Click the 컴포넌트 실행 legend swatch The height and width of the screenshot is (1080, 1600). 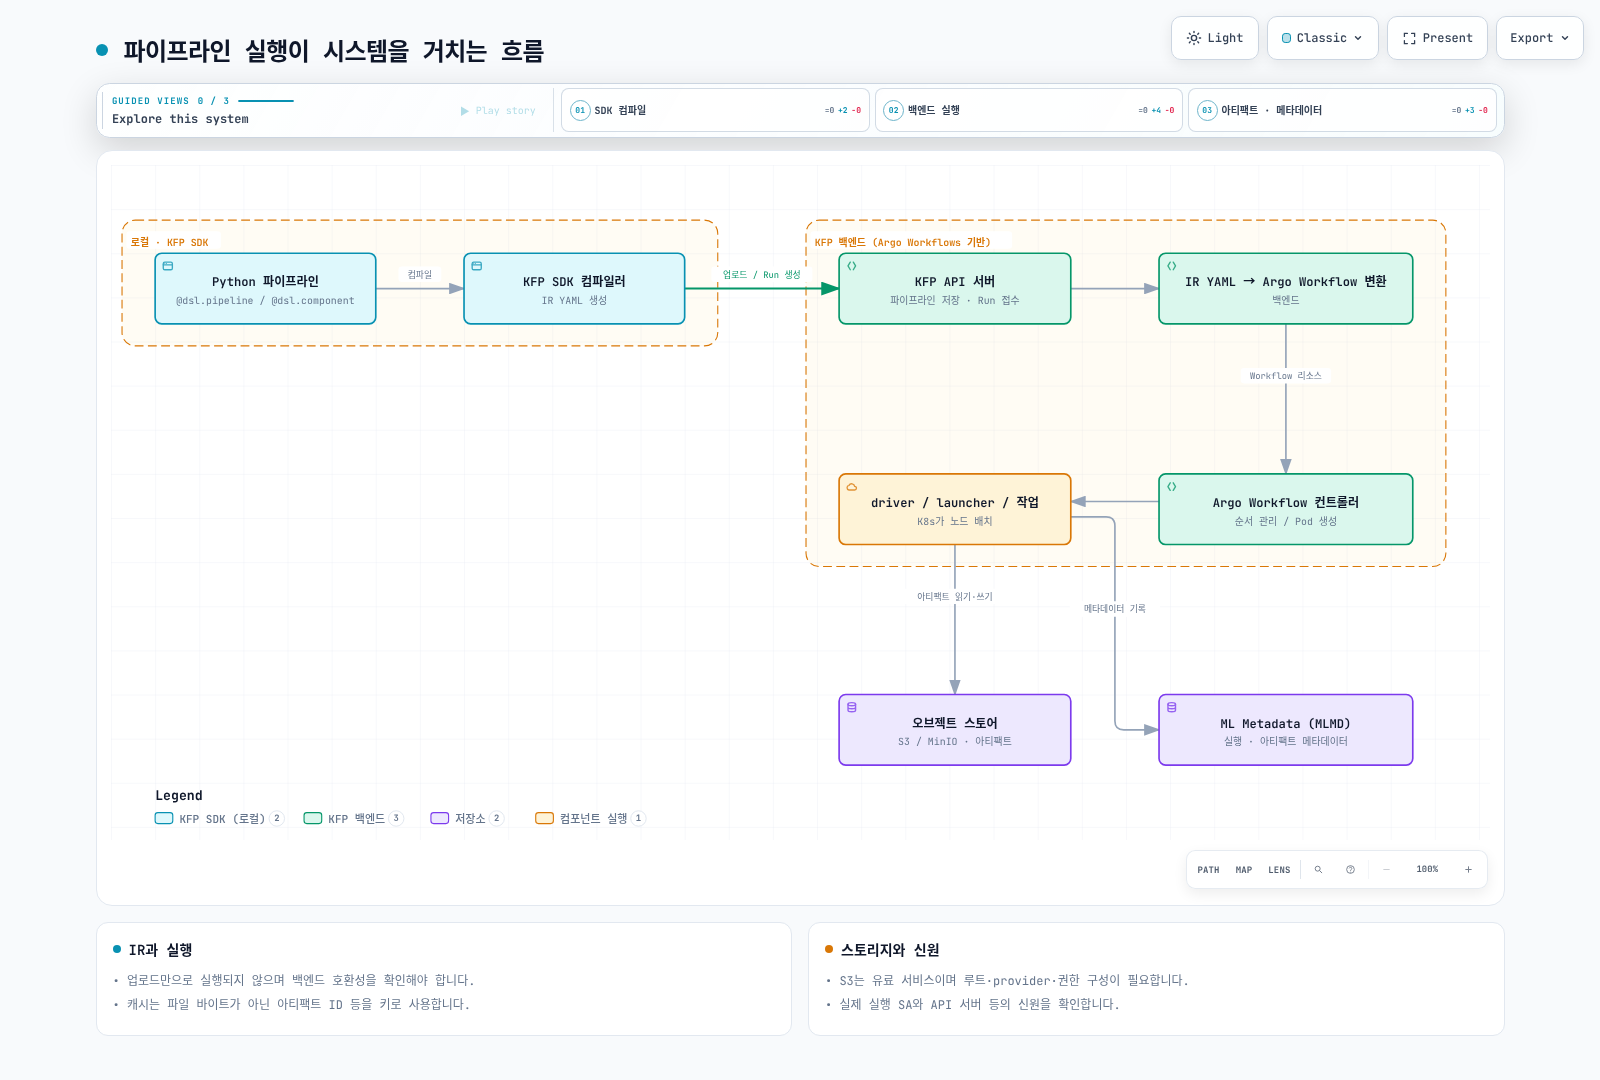[x=544, y=818]
